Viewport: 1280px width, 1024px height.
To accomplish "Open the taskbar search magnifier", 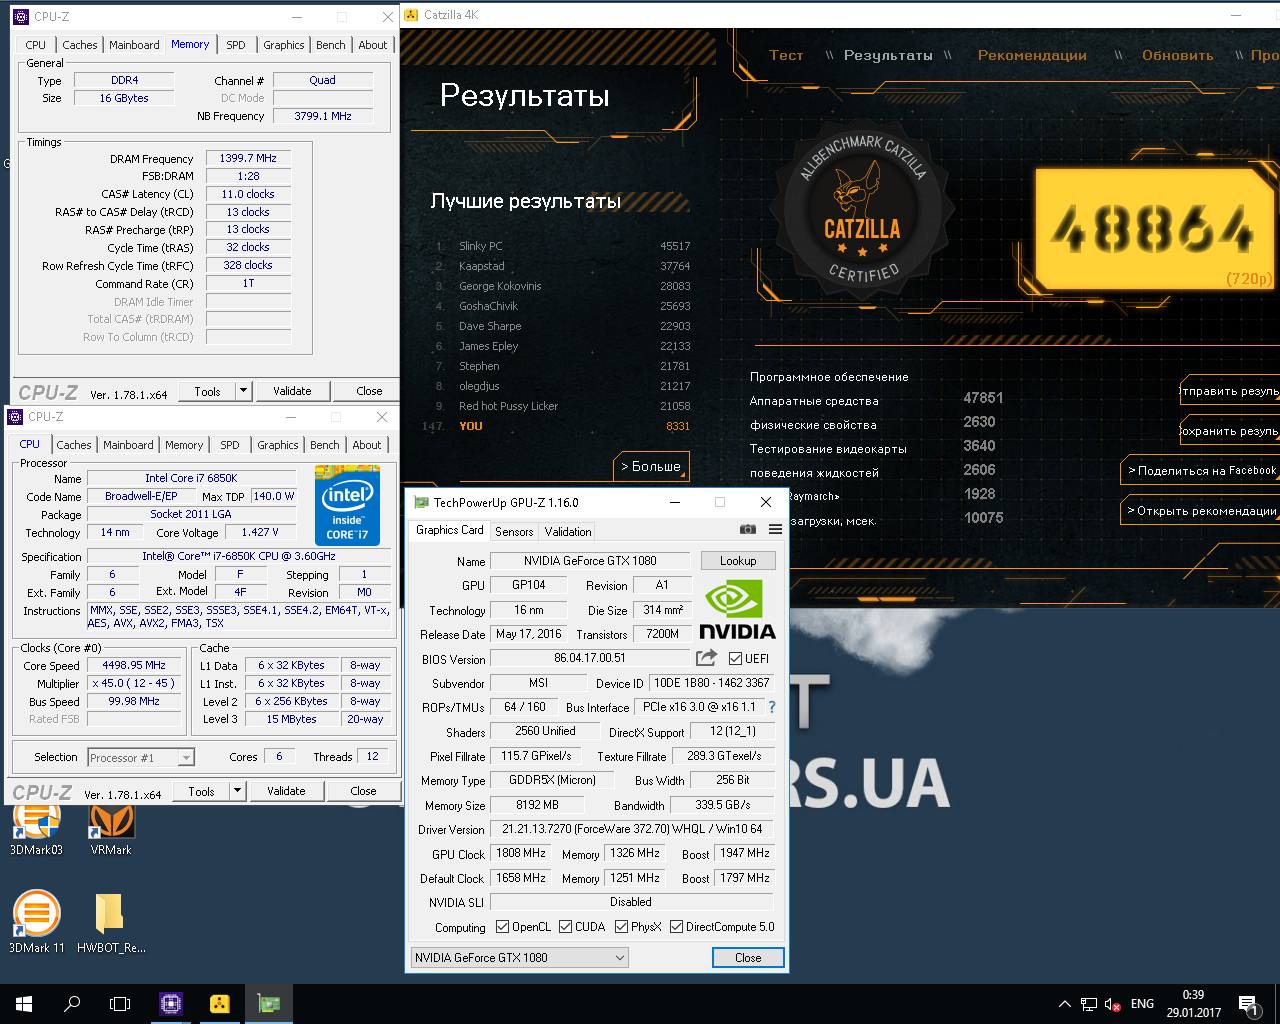I will (72, 1004).
